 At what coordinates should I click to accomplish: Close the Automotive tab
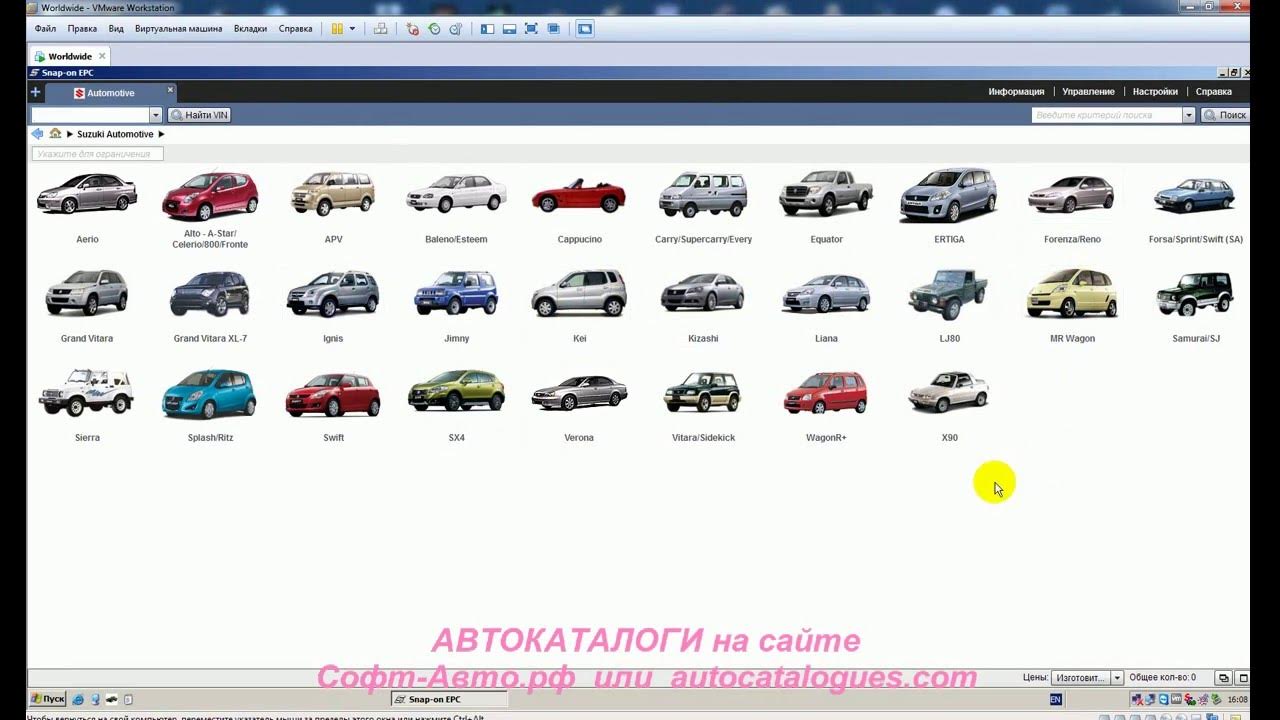pos(170,90)
